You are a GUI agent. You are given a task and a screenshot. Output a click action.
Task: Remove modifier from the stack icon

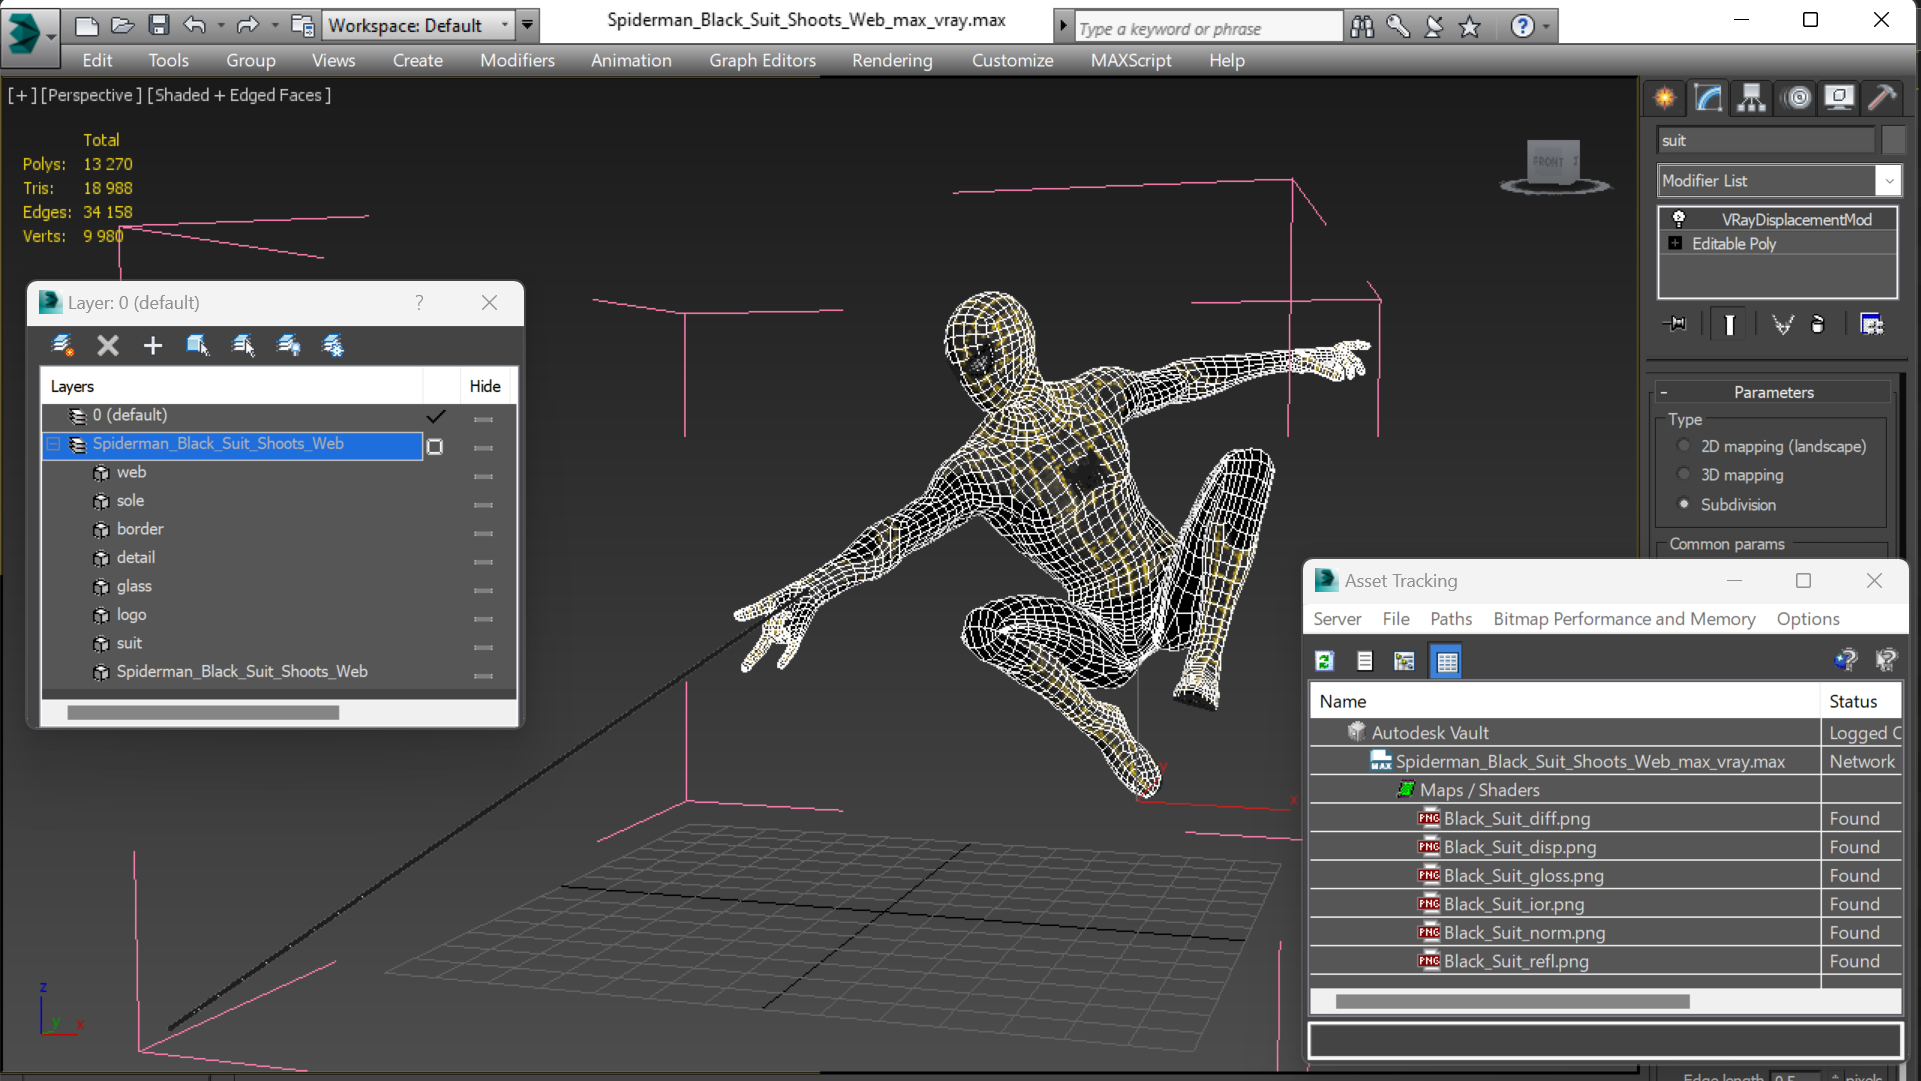click(1818, 324)
